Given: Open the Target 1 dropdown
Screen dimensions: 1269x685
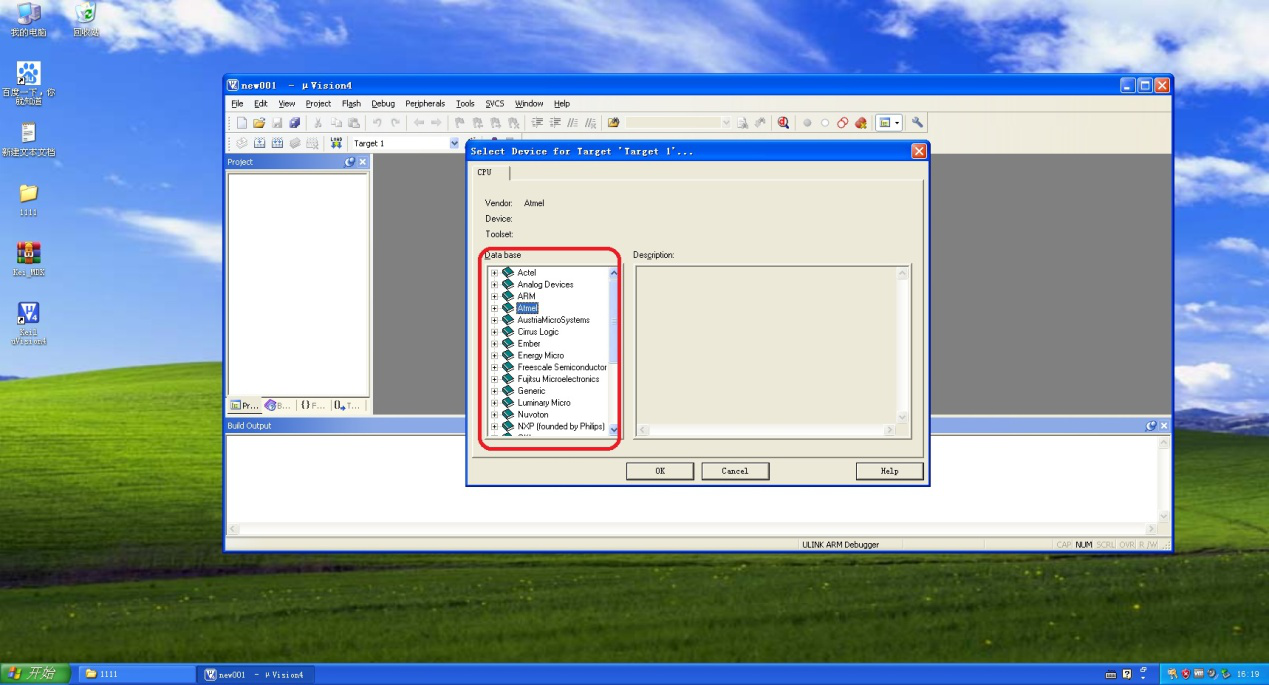Looking at the screenshot, I should tap(454, 143).
